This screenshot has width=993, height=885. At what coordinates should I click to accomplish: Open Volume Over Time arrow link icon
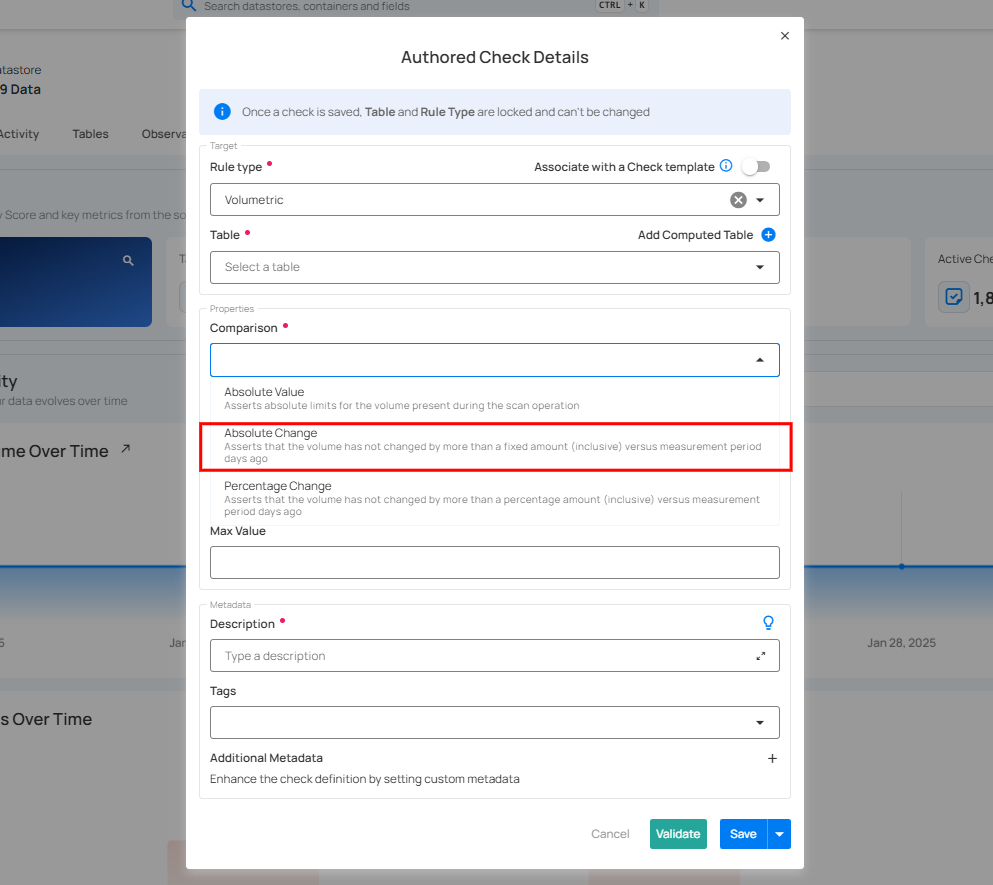(x=125, y=450)
